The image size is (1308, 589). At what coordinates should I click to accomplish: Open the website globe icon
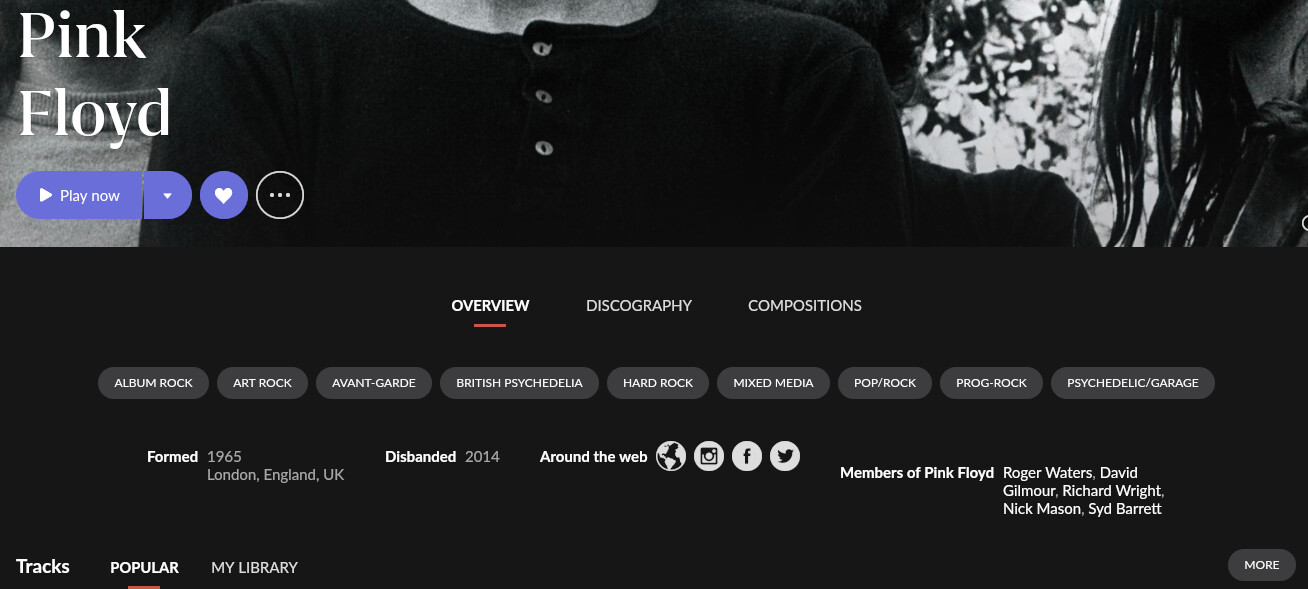pyautogui.click(x=671, y=457)
